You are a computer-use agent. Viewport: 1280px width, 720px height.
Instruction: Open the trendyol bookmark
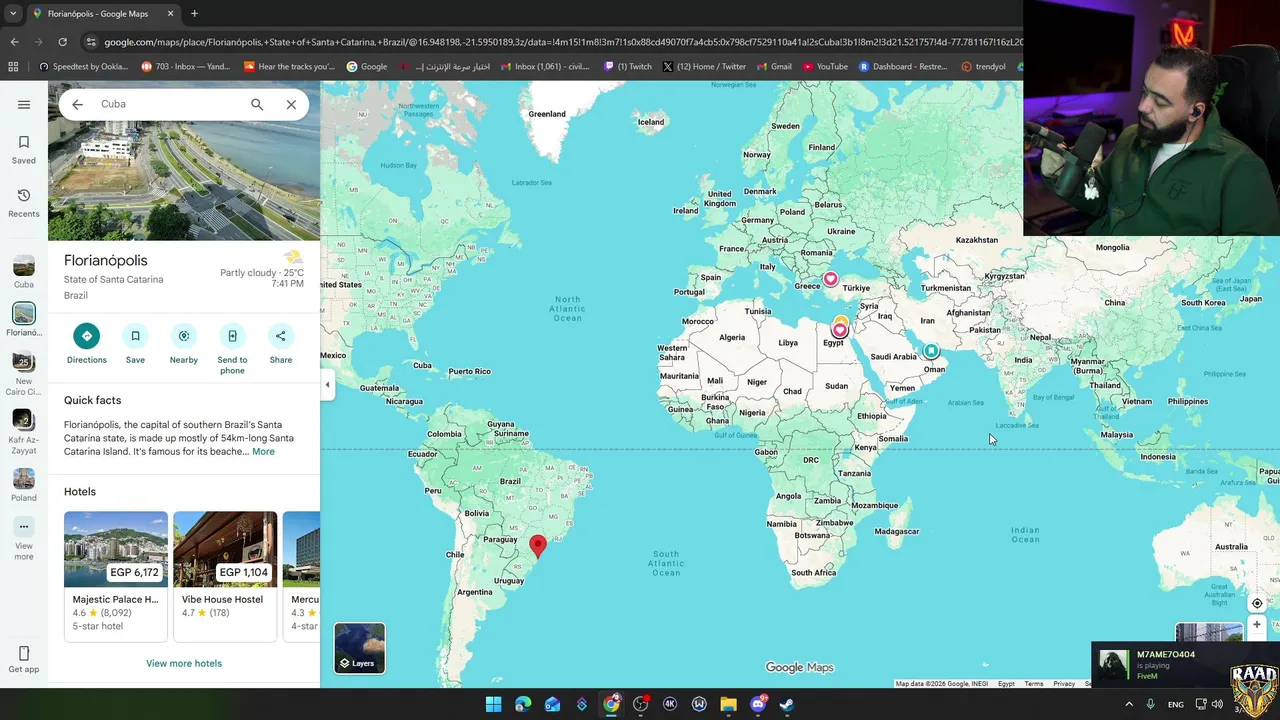984,67
